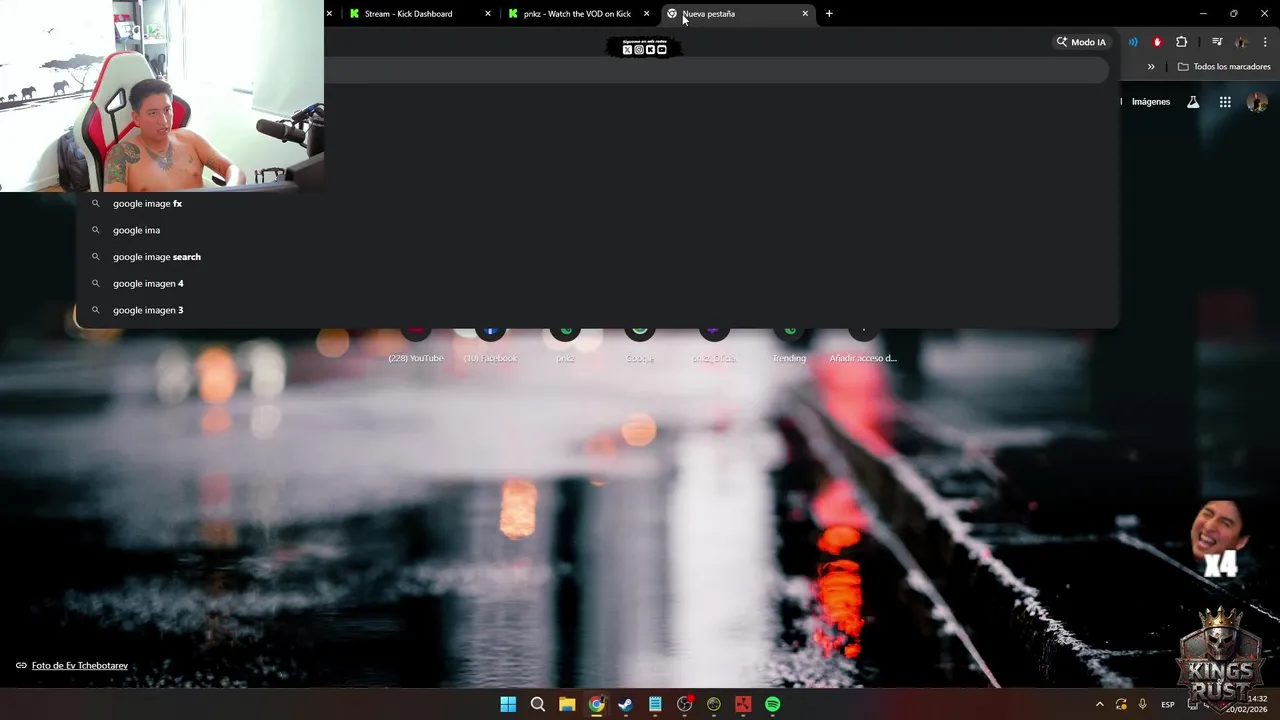The image size is (1280, 720).
Task: Switch to prikz Watch the VOD on Kick tab
Action: click(577, 14)
